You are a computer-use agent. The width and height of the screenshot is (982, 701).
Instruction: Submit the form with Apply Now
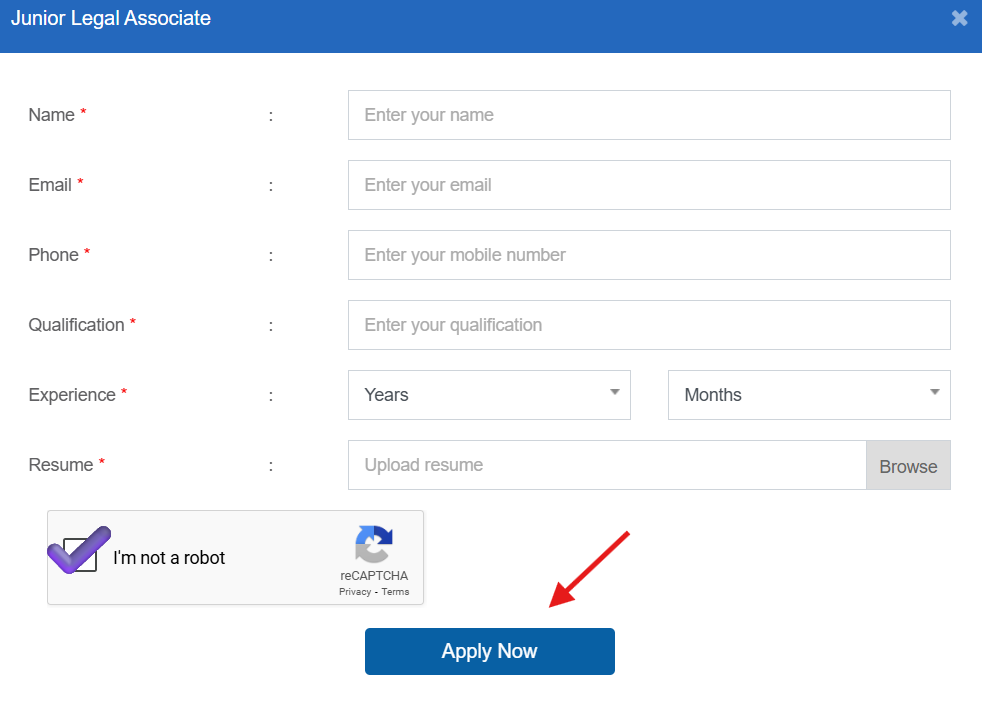pos(489,651)
